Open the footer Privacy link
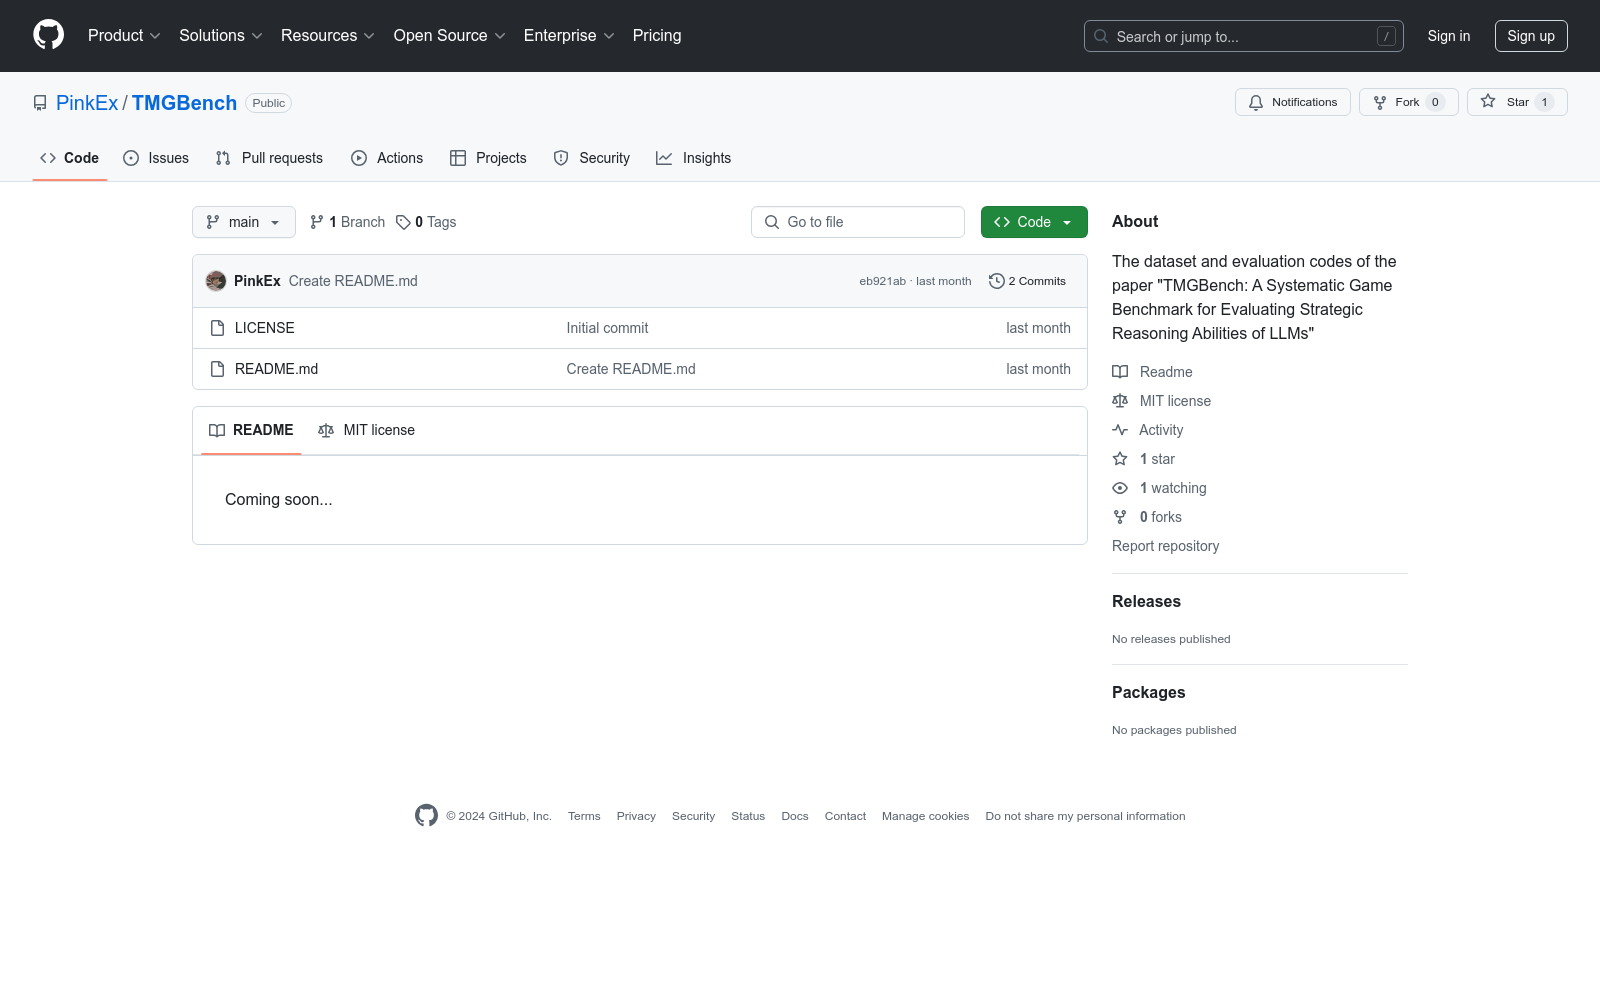 (636, 816)
